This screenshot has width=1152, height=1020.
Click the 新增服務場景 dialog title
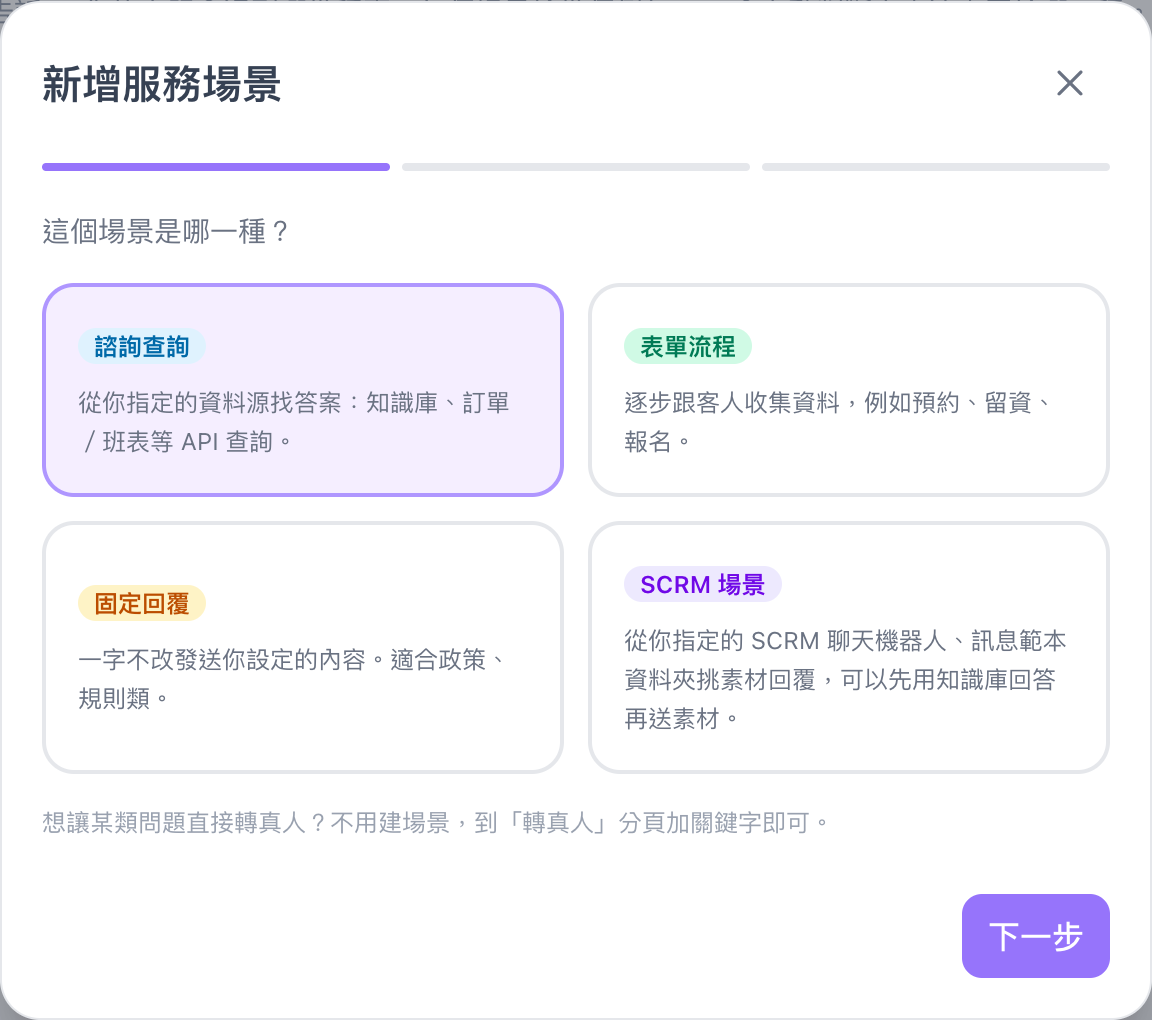(162, 84)
